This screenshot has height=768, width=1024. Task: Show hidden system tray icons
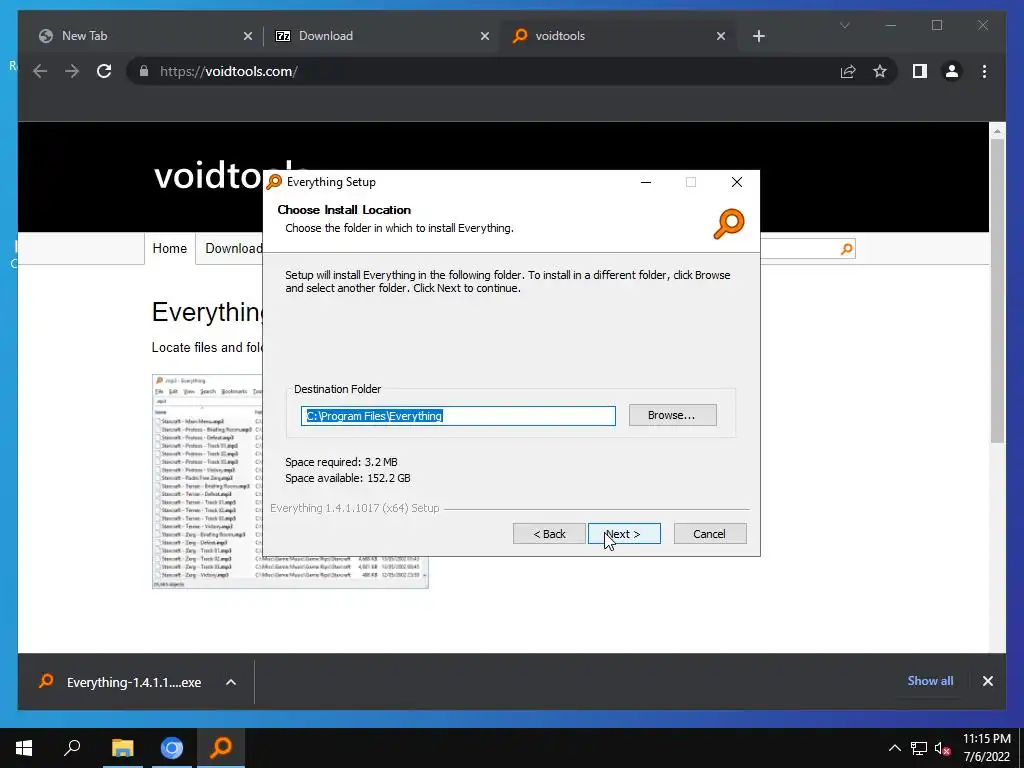[895, 748]
